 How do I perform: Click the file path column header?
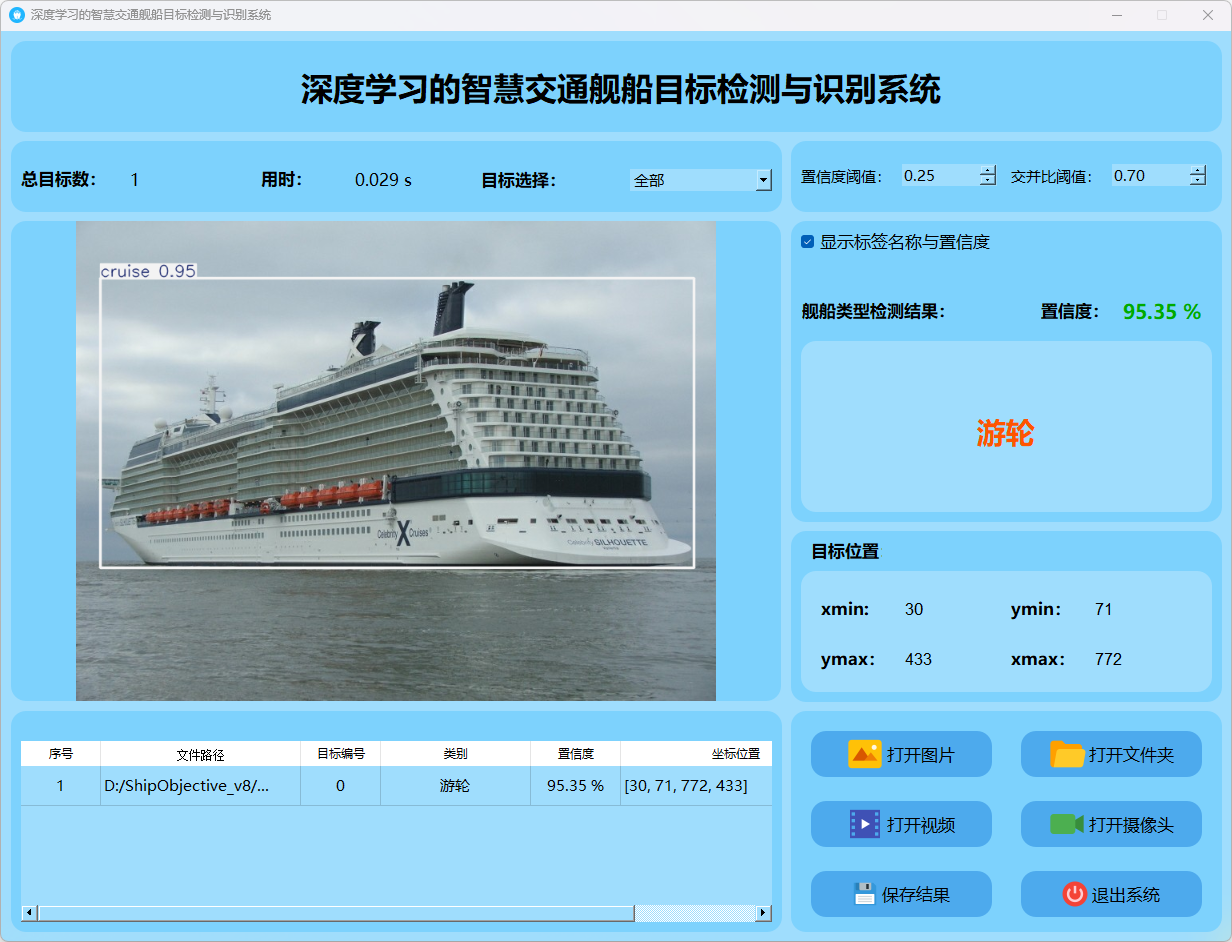point(200,754)
